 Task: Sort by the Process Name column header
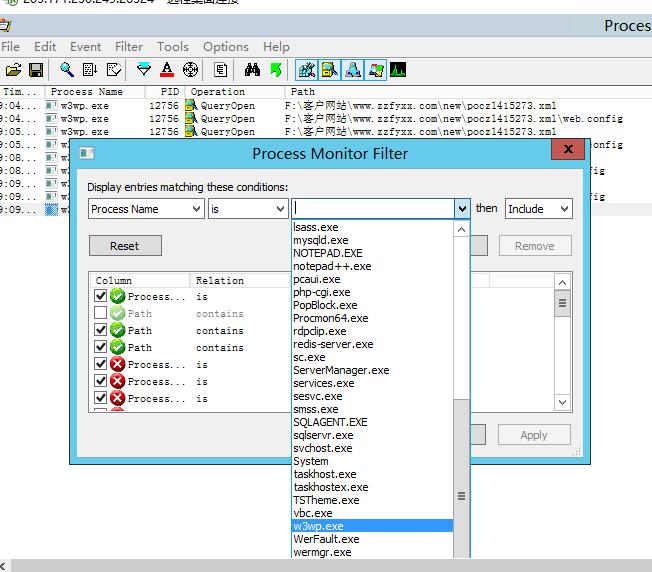point(94,91)
